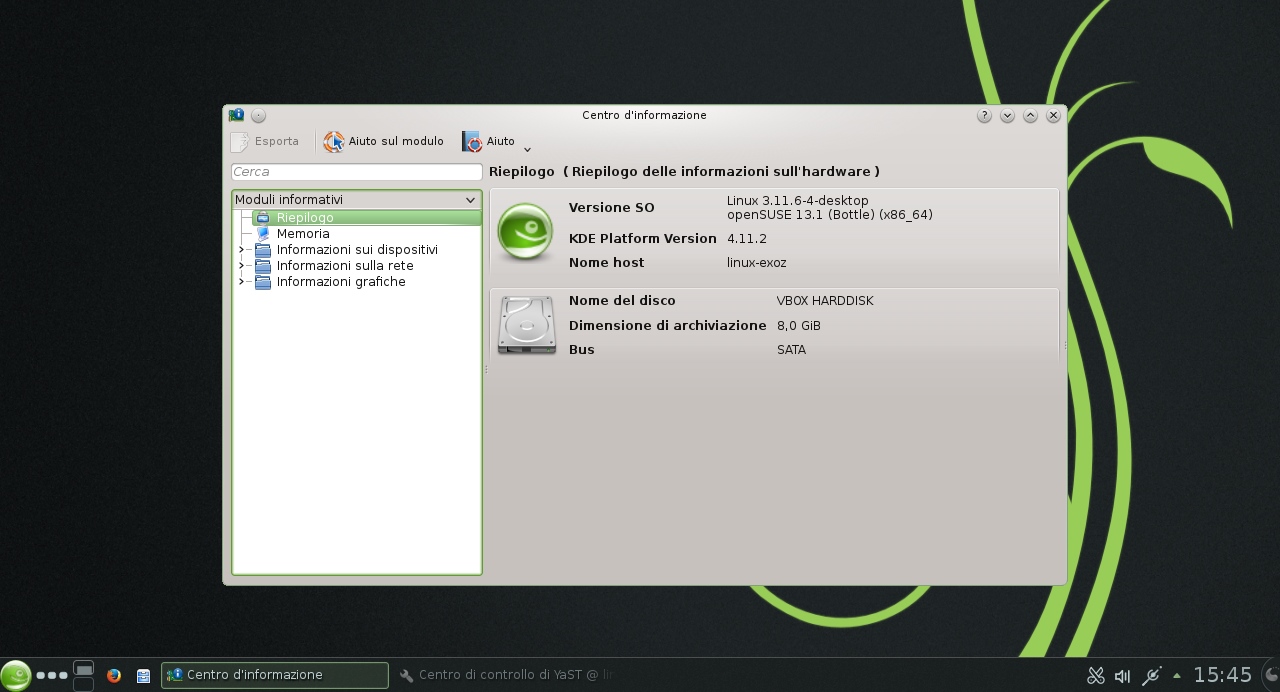Expand the Informazioni grafiche tree node
1280x692 pixels.
point(241,282)
